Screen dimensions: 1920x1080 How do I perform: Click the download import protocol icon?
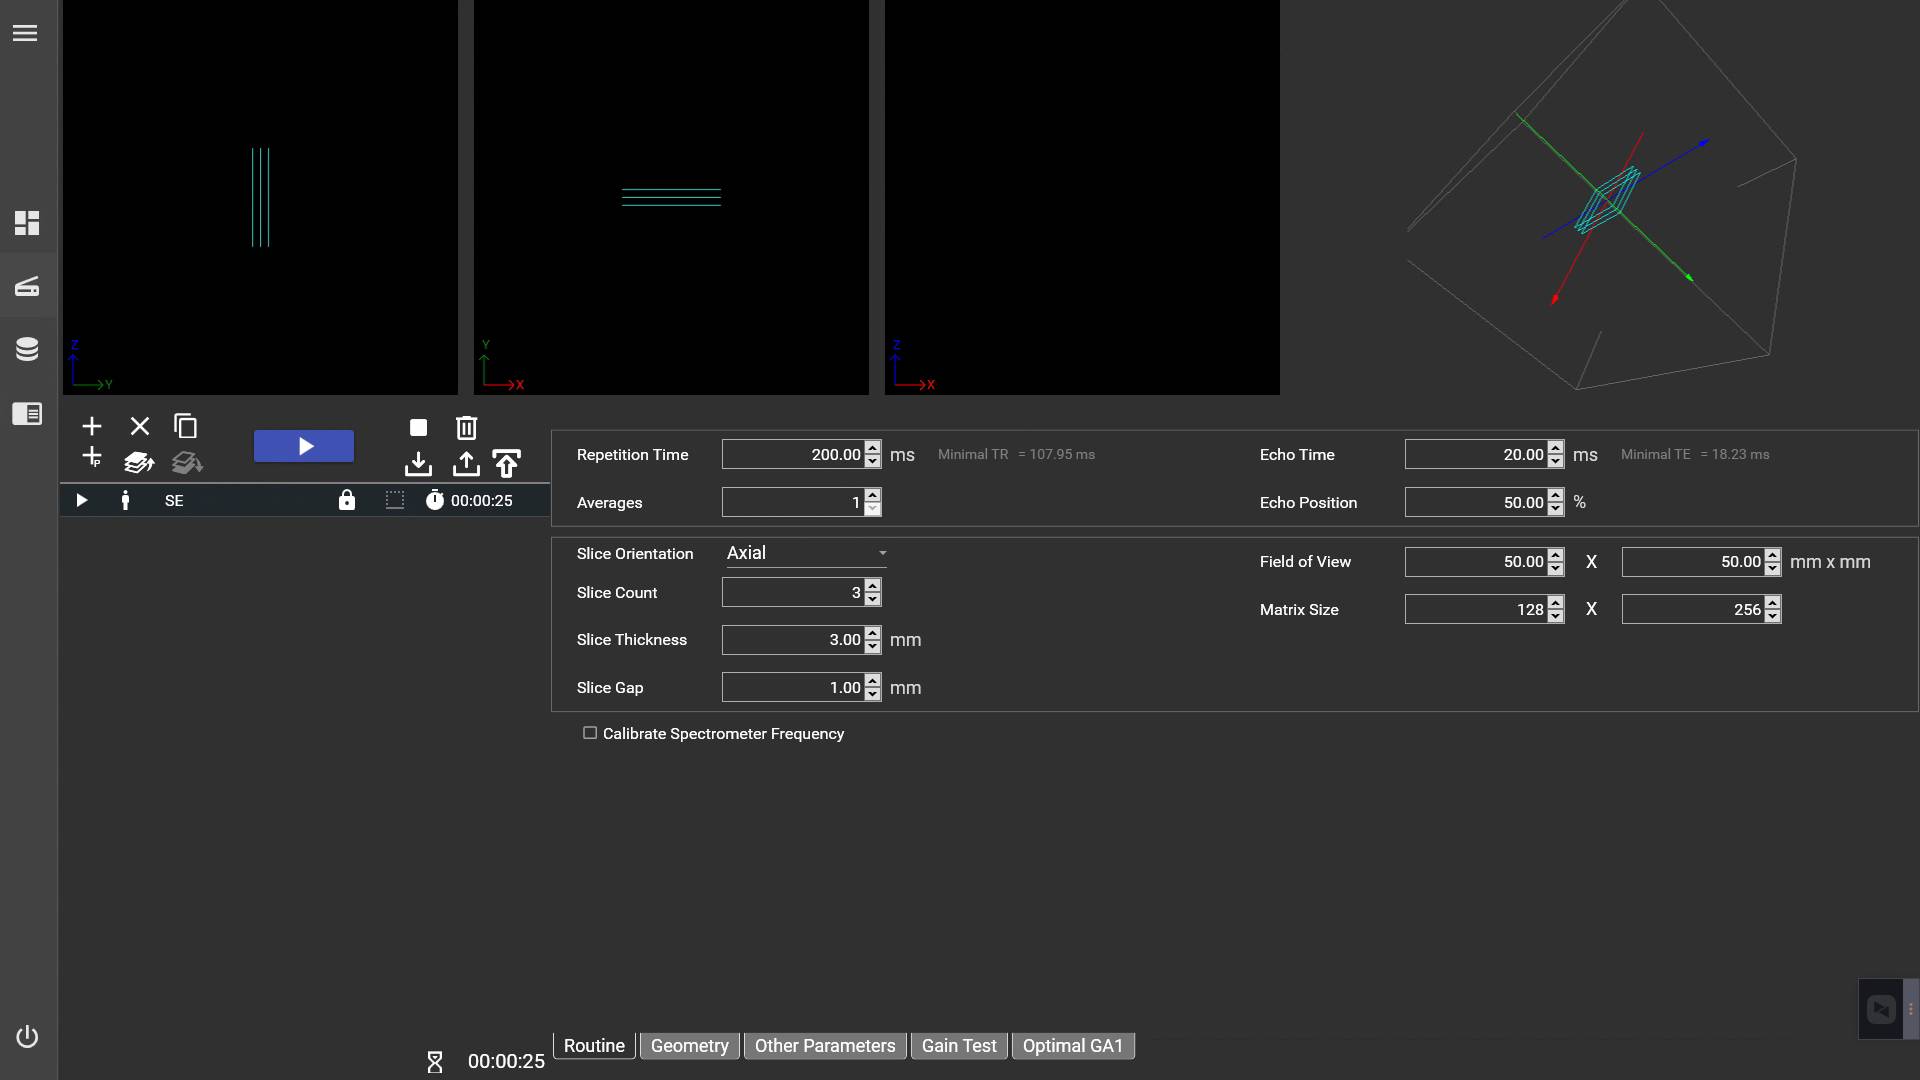point(418,464)
